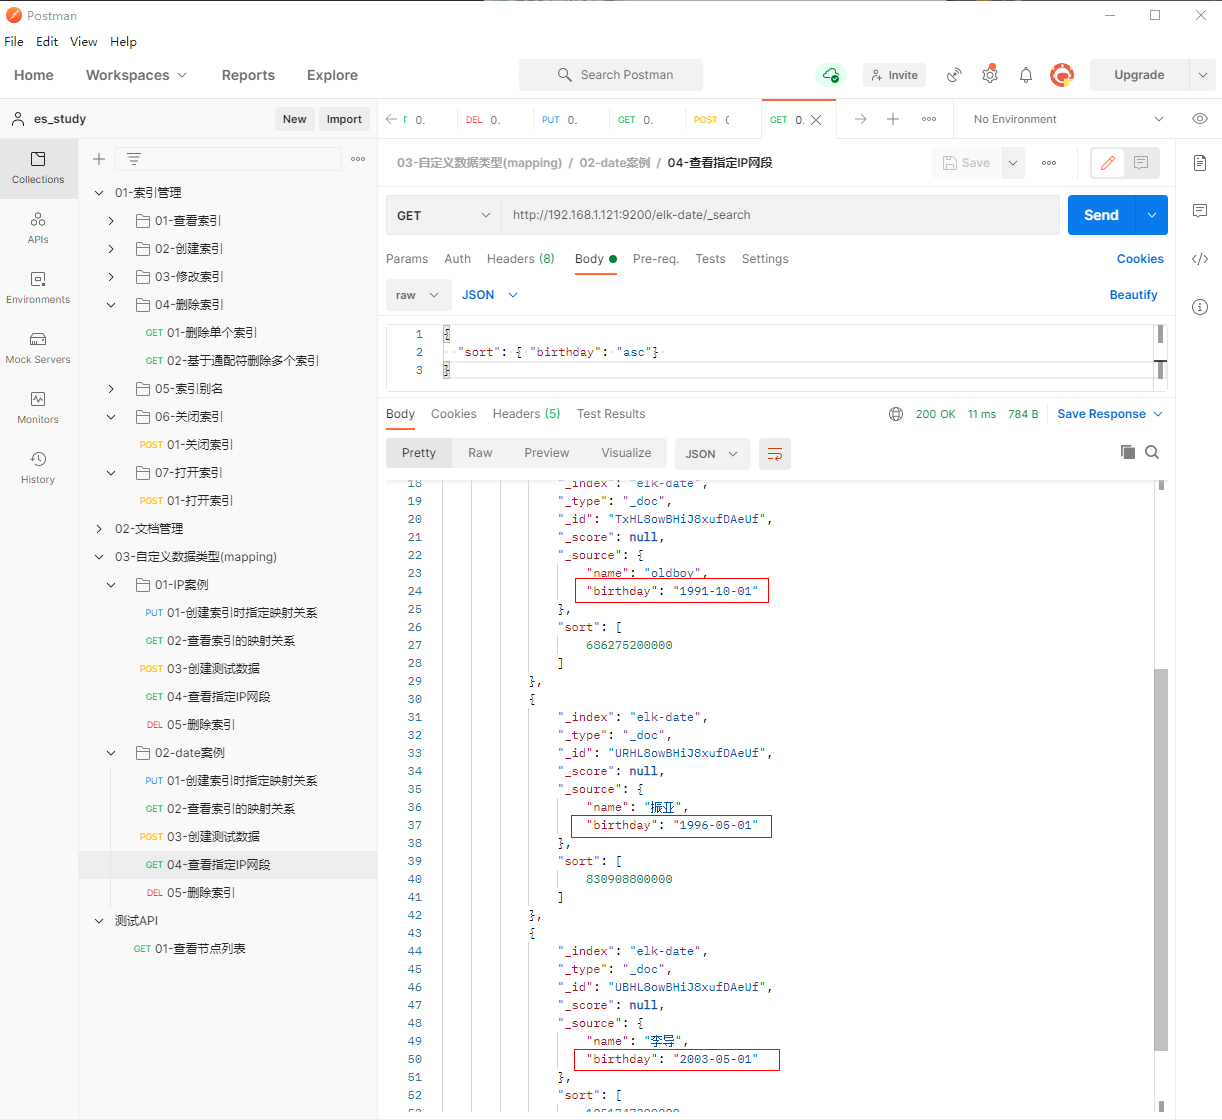Click the notifications bell icon

click(x=1026, y=75)
